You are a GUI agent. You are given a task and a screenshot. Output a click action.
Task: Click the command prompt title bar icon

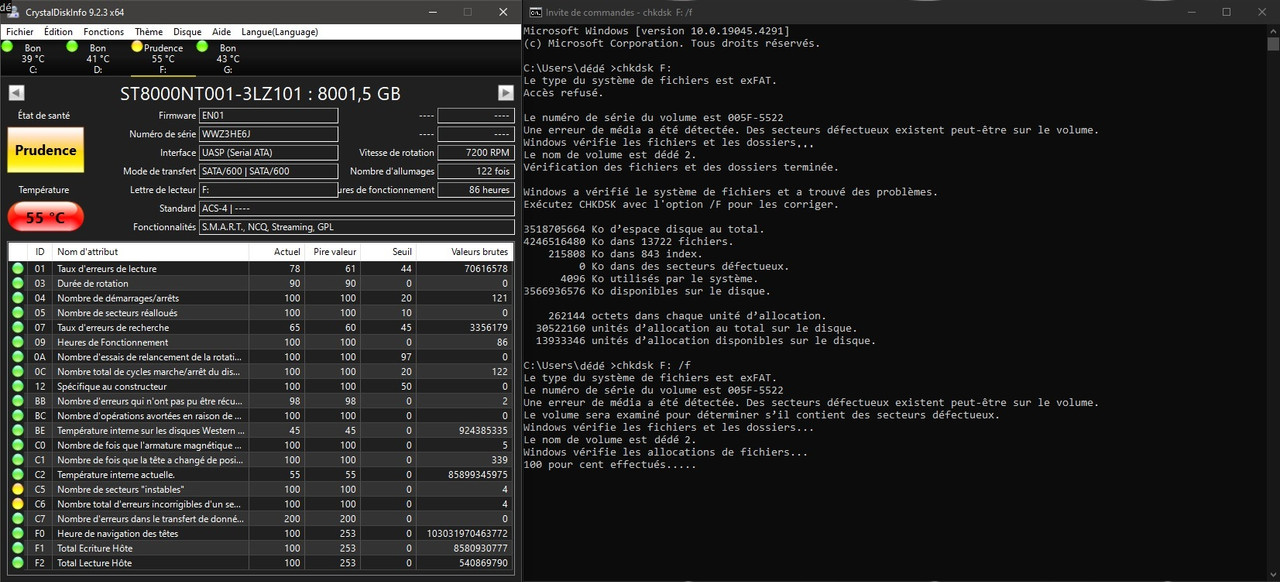535,12
